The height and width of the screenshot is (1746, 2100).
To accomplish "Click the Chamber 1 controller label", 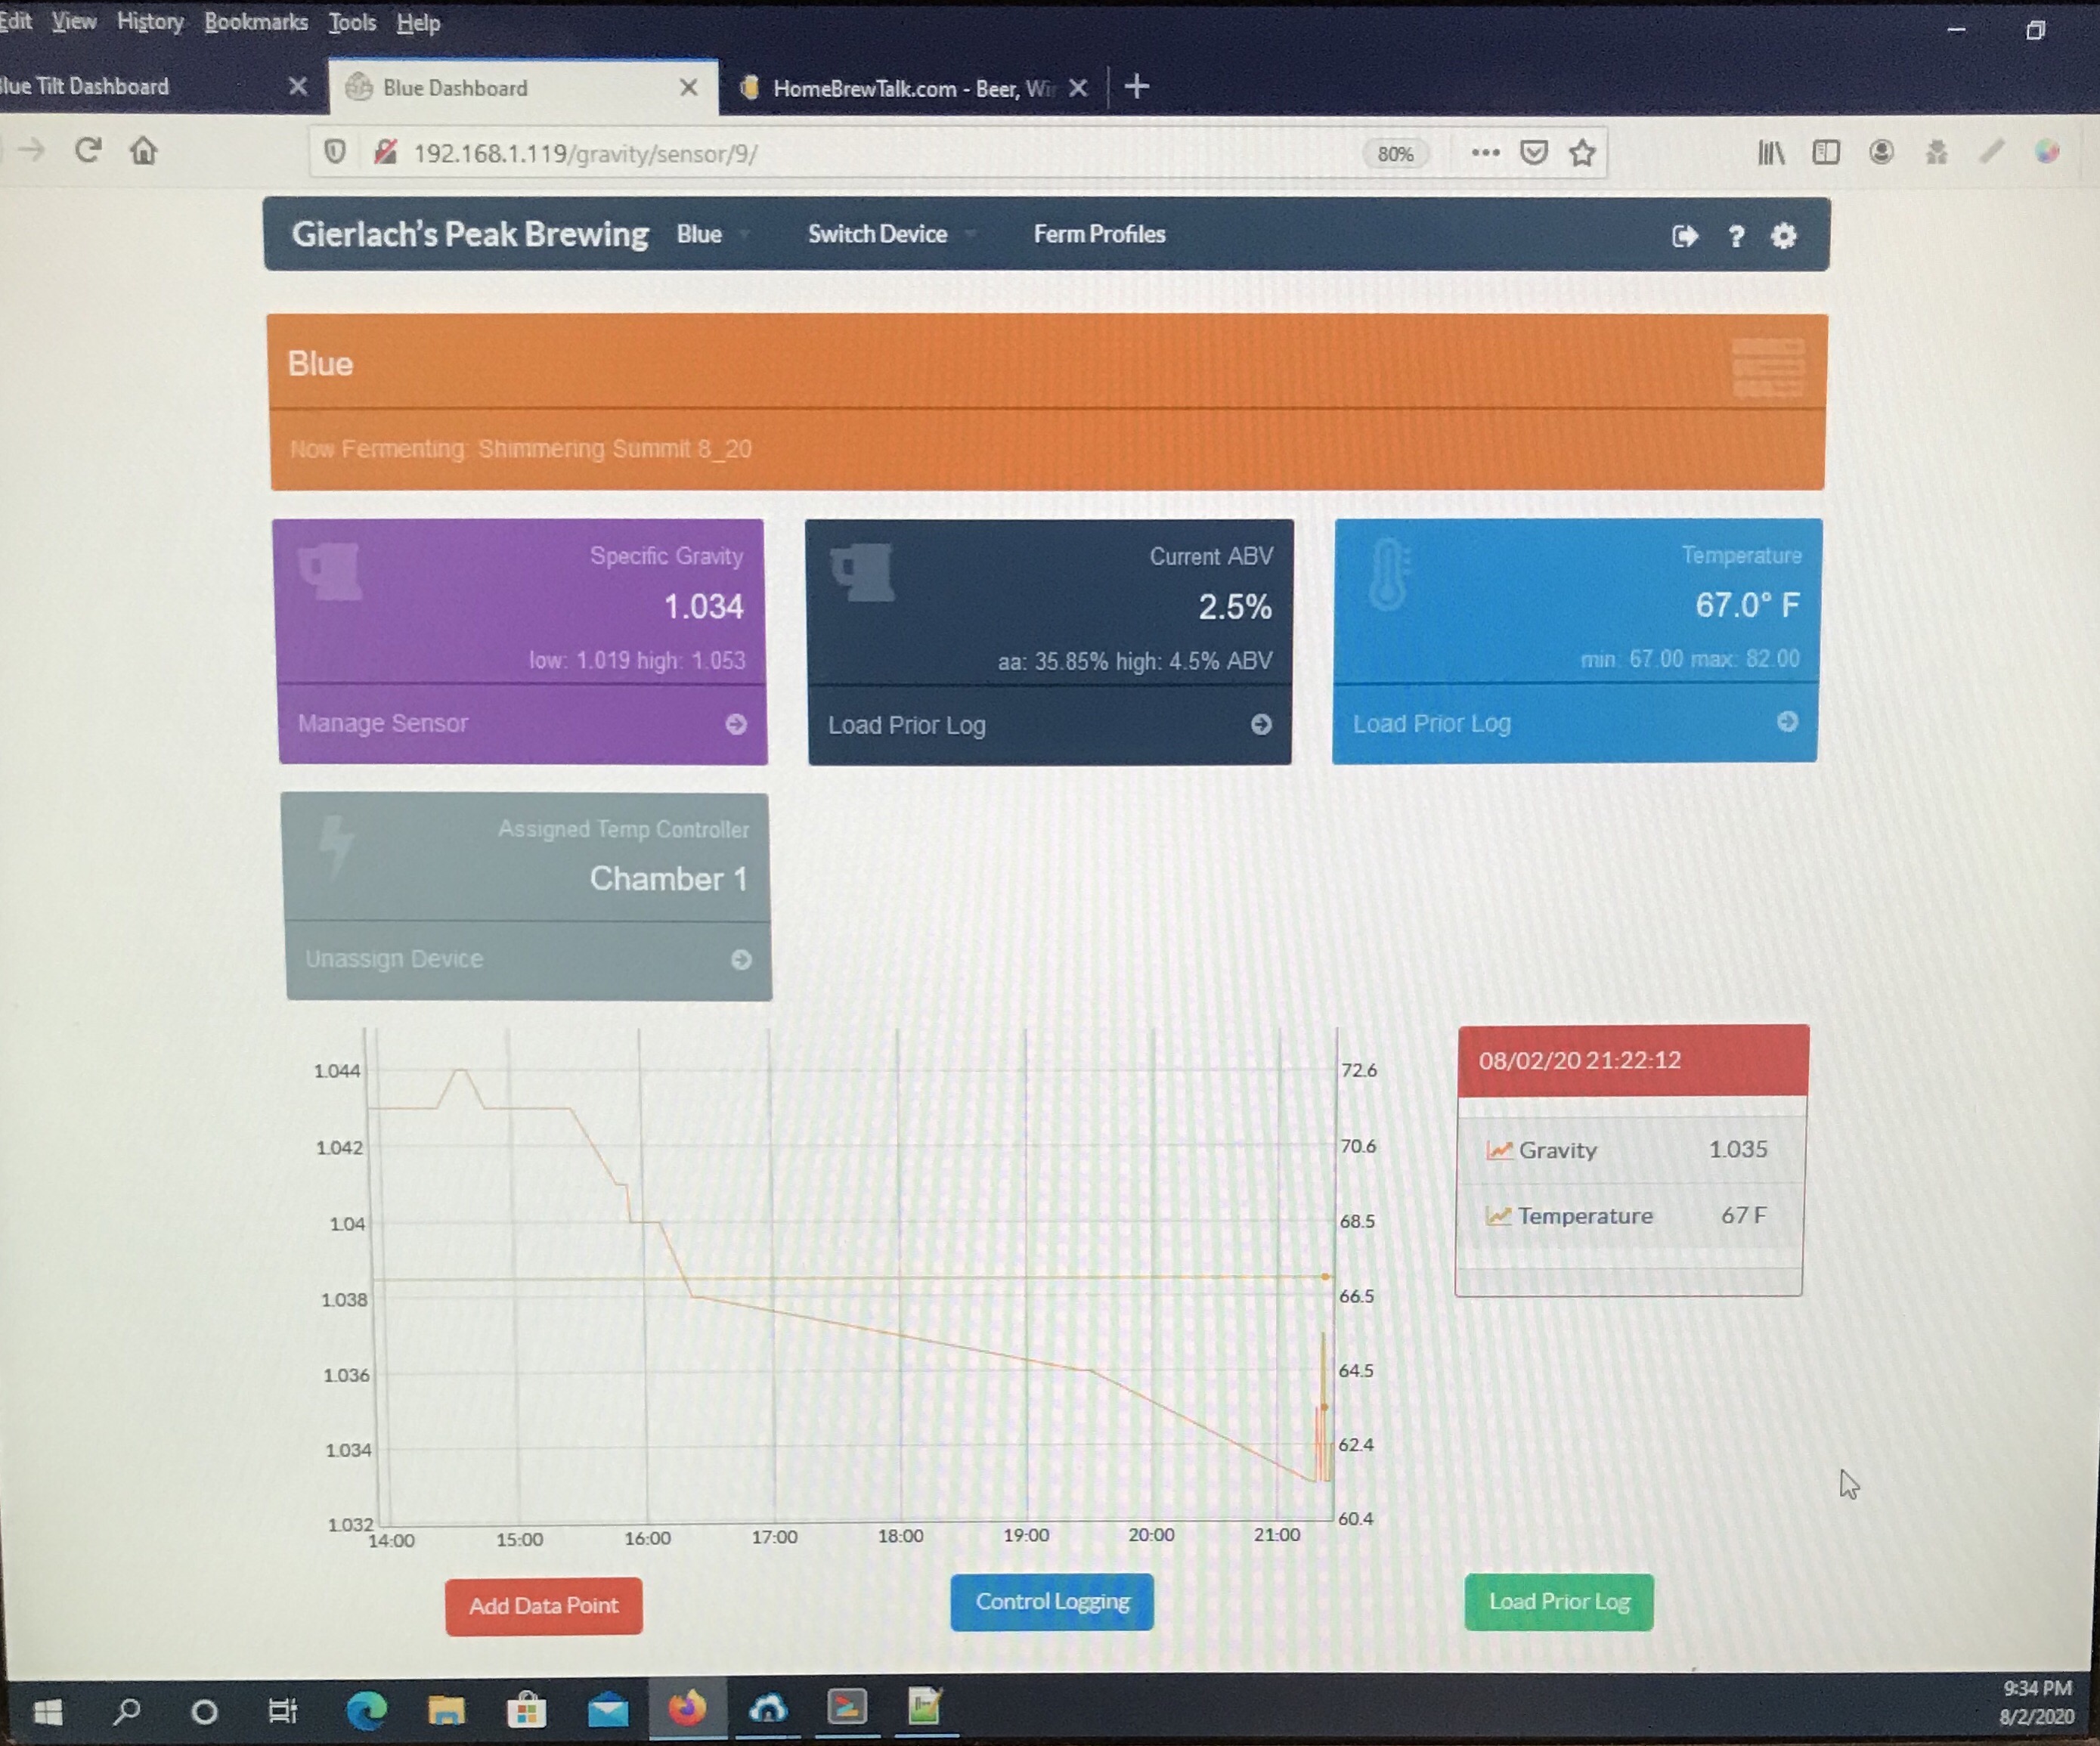I will pos(668,879).
